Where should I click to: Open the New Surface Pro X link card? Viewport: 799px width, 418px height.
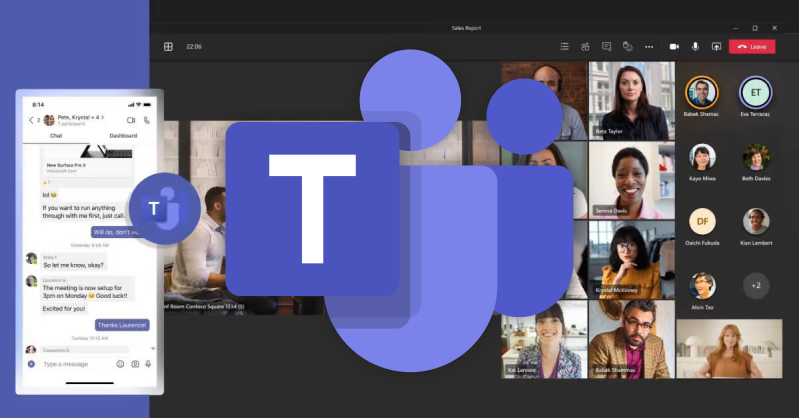click(x=87, y=161)
